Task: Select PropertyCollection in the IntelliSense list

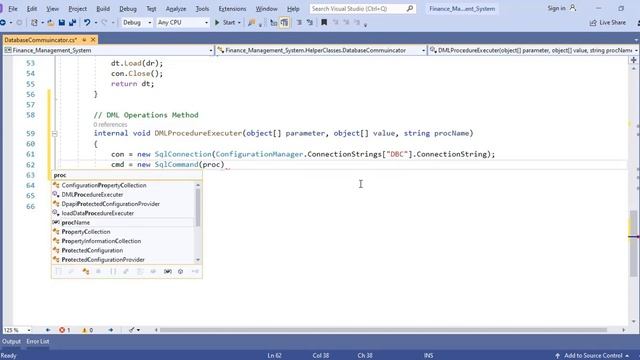Action: point(123,232)
